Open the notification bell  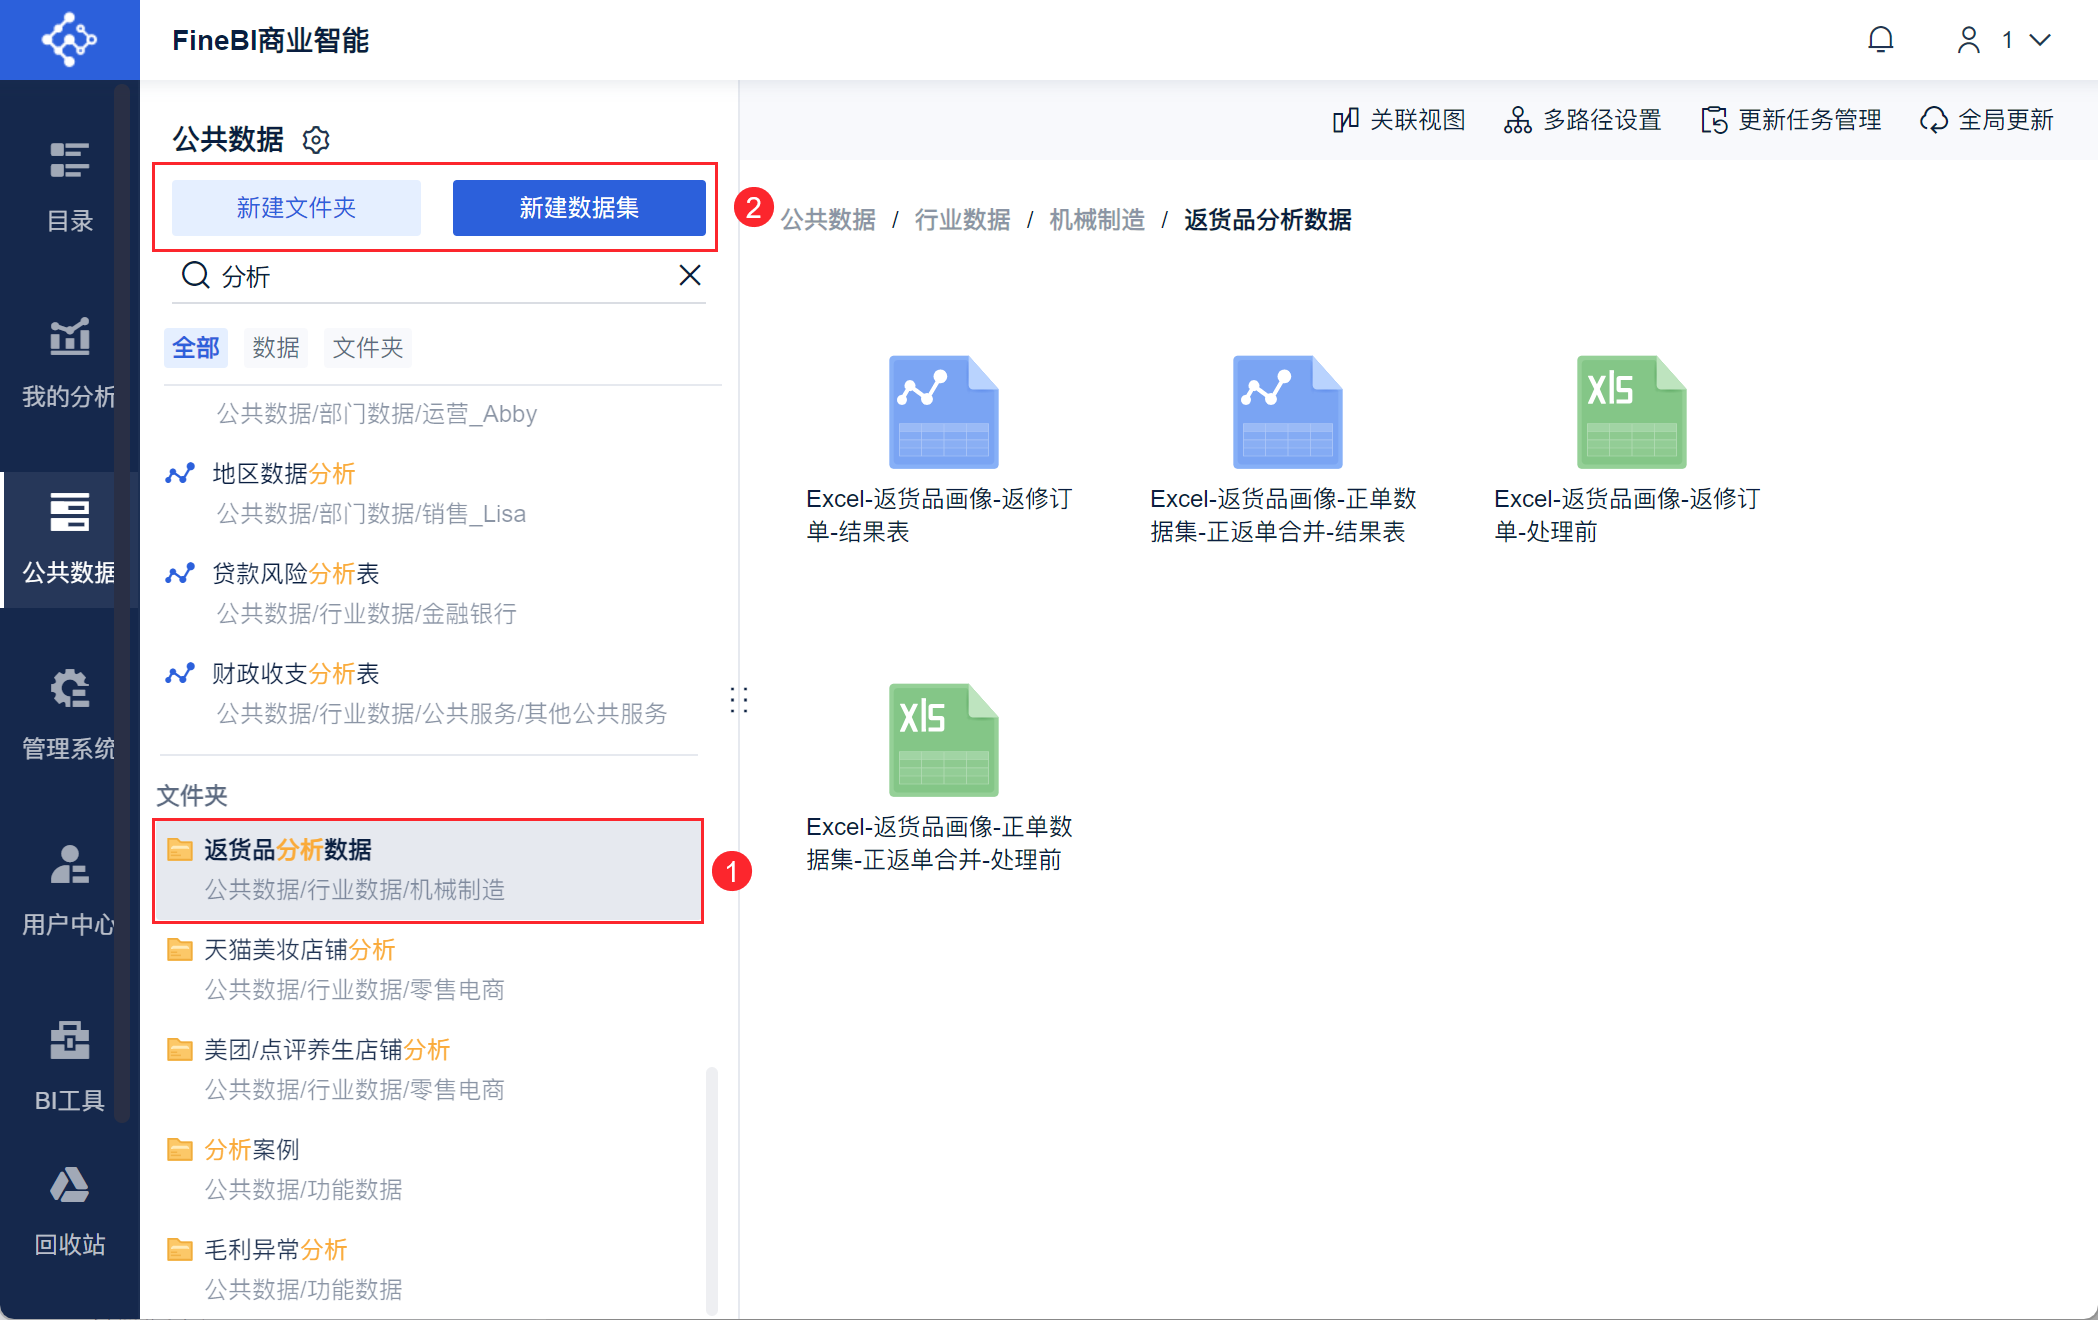point(1880,40)
